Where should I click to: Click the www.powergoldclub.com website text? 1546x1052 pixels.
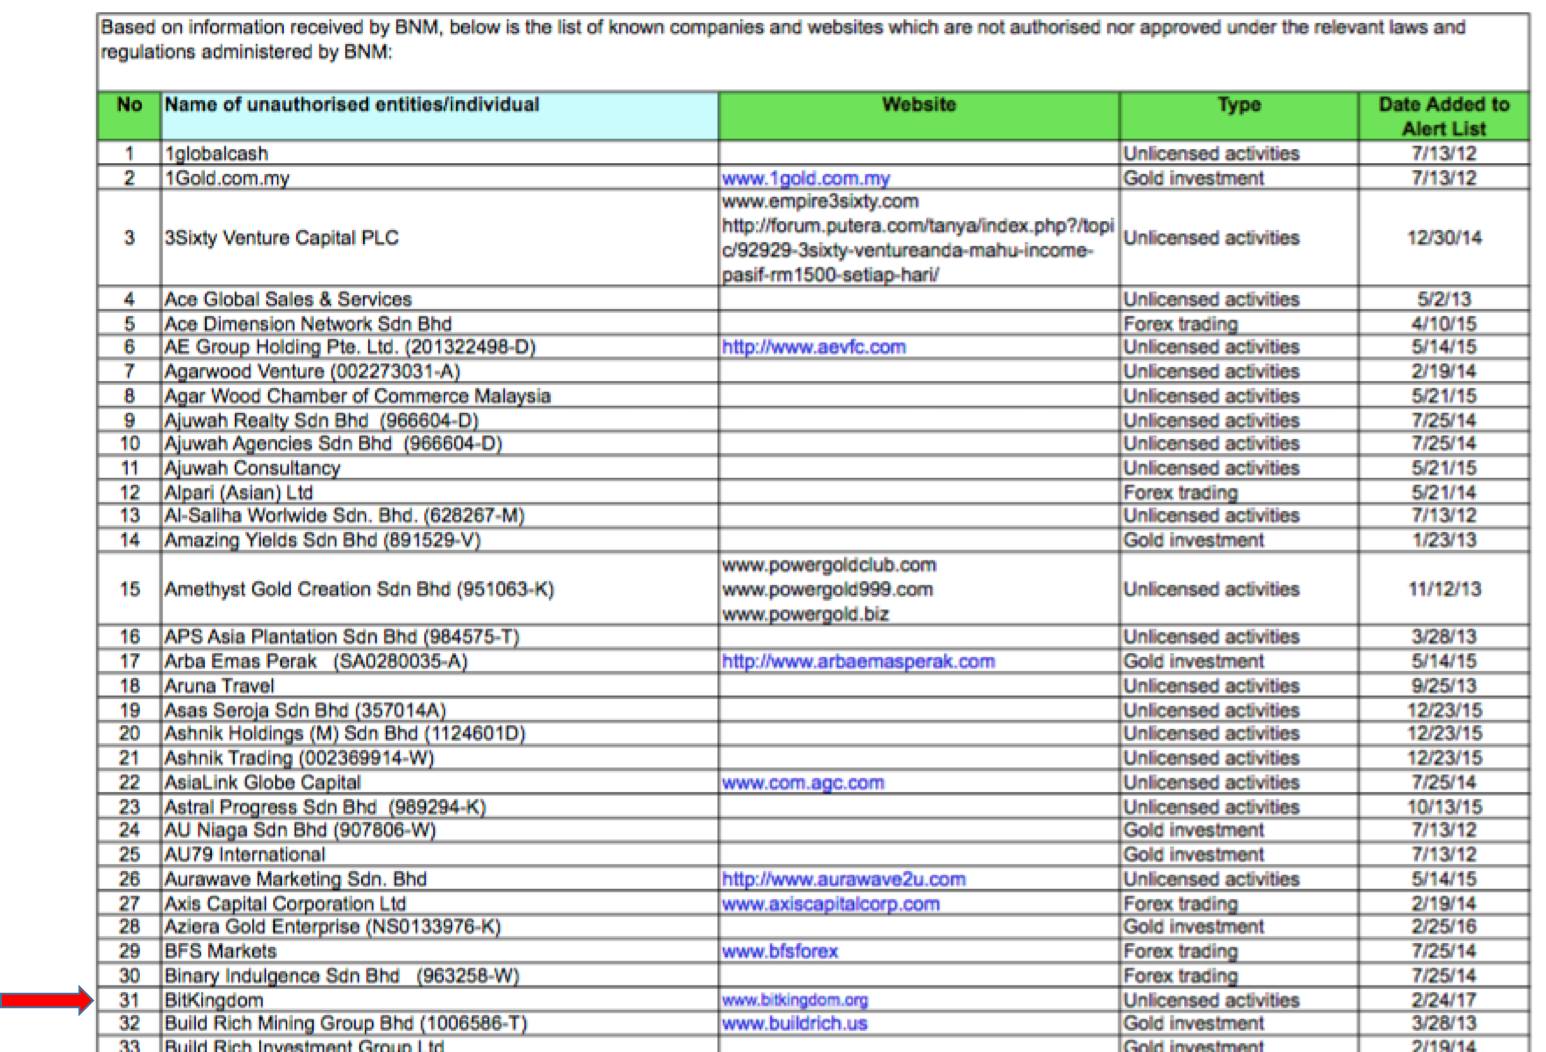829,565
